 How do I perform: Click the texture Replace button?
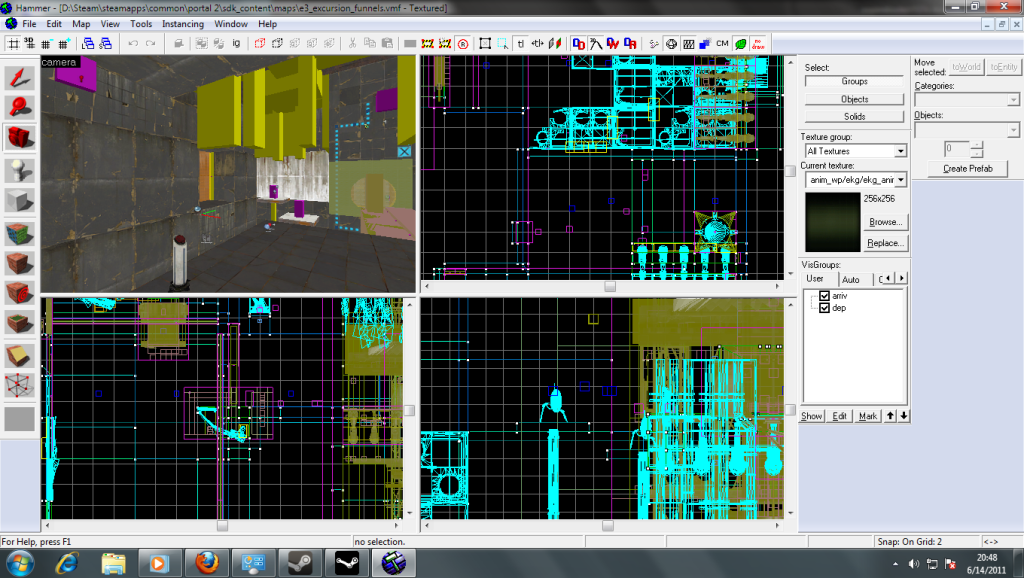tap(886, 243)
